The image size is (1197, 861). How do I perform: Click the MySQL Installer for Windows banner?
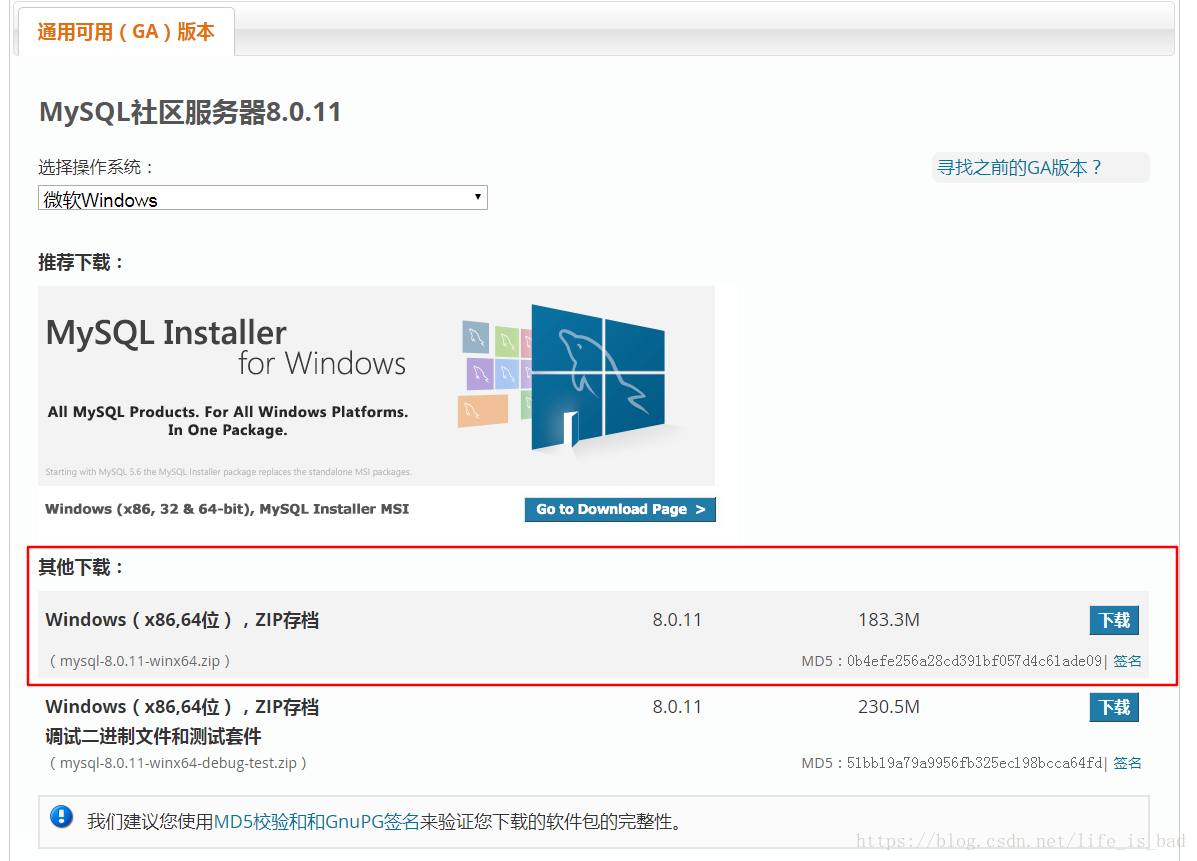(376, 385)
